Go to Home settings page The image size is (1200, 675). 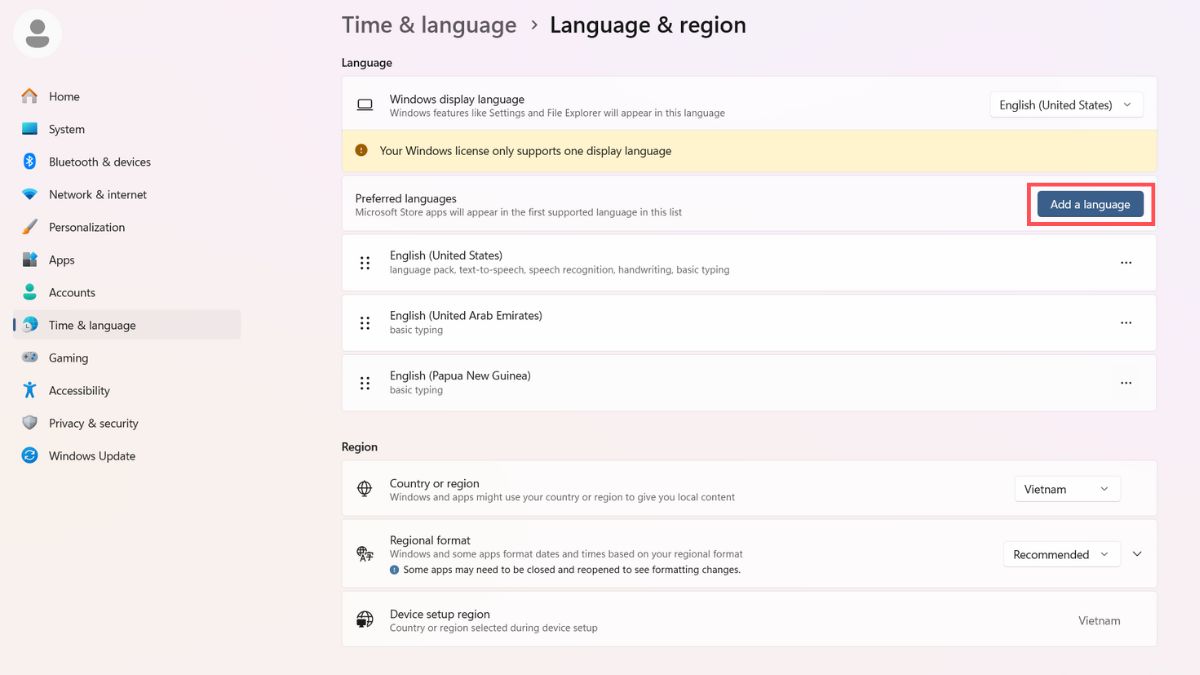coord(126,96)
